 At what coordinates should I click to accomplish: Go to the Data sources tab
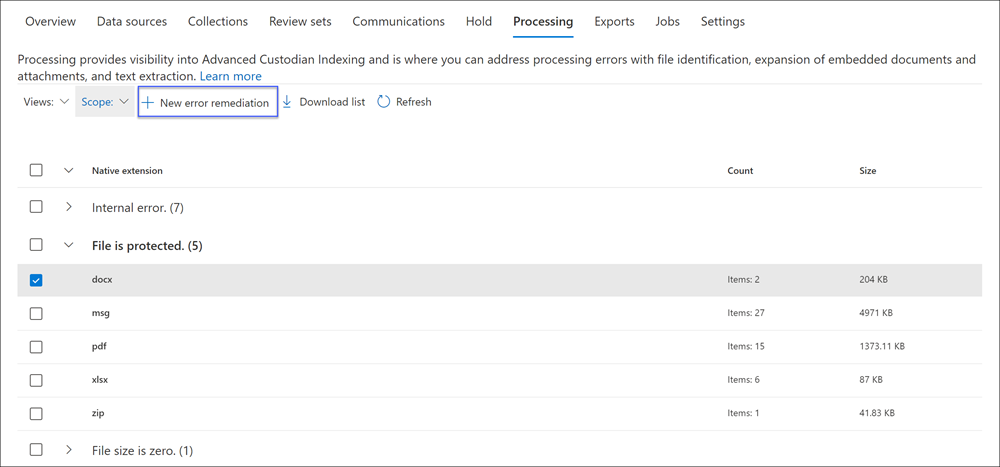[132, 21]
